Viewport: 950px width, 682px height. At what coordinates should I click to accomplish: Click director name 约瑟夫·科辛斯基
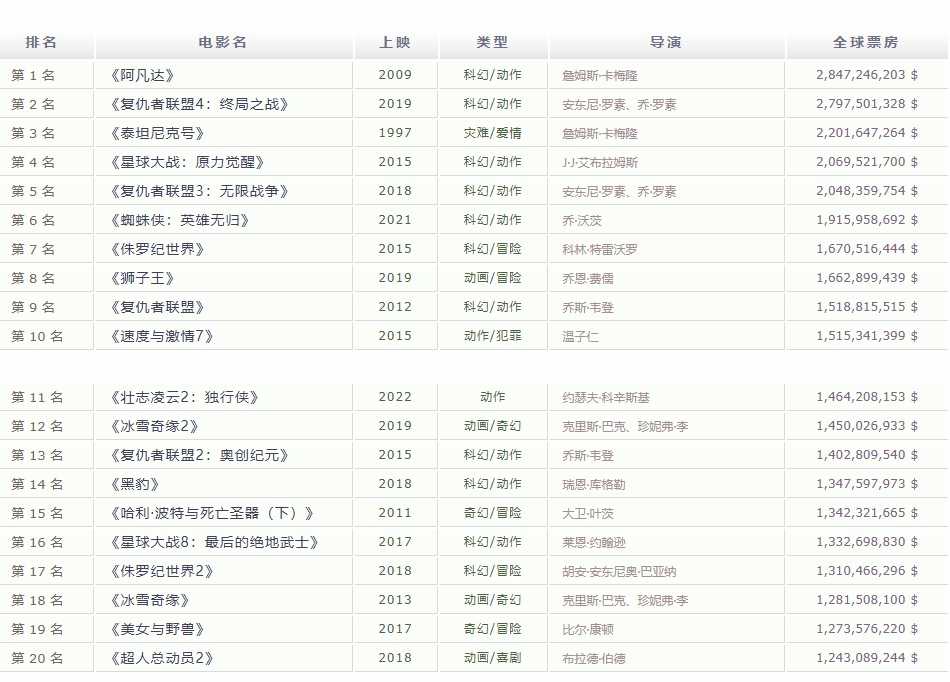point(606,398)
